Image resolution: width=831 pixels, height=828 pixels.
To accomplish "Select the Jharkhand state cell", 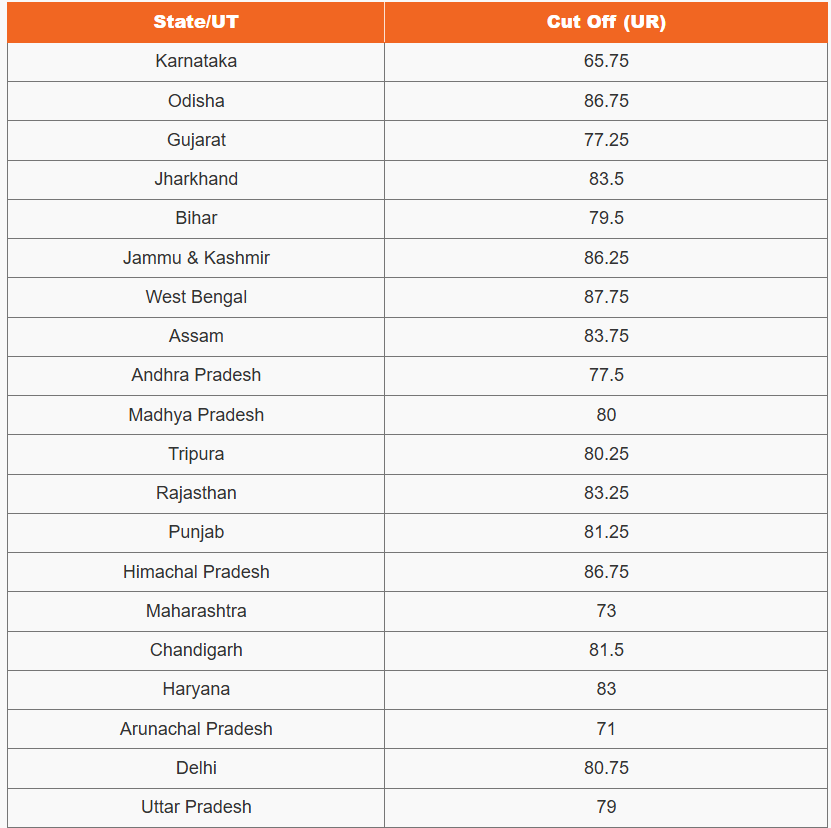I will click(196, 179).
